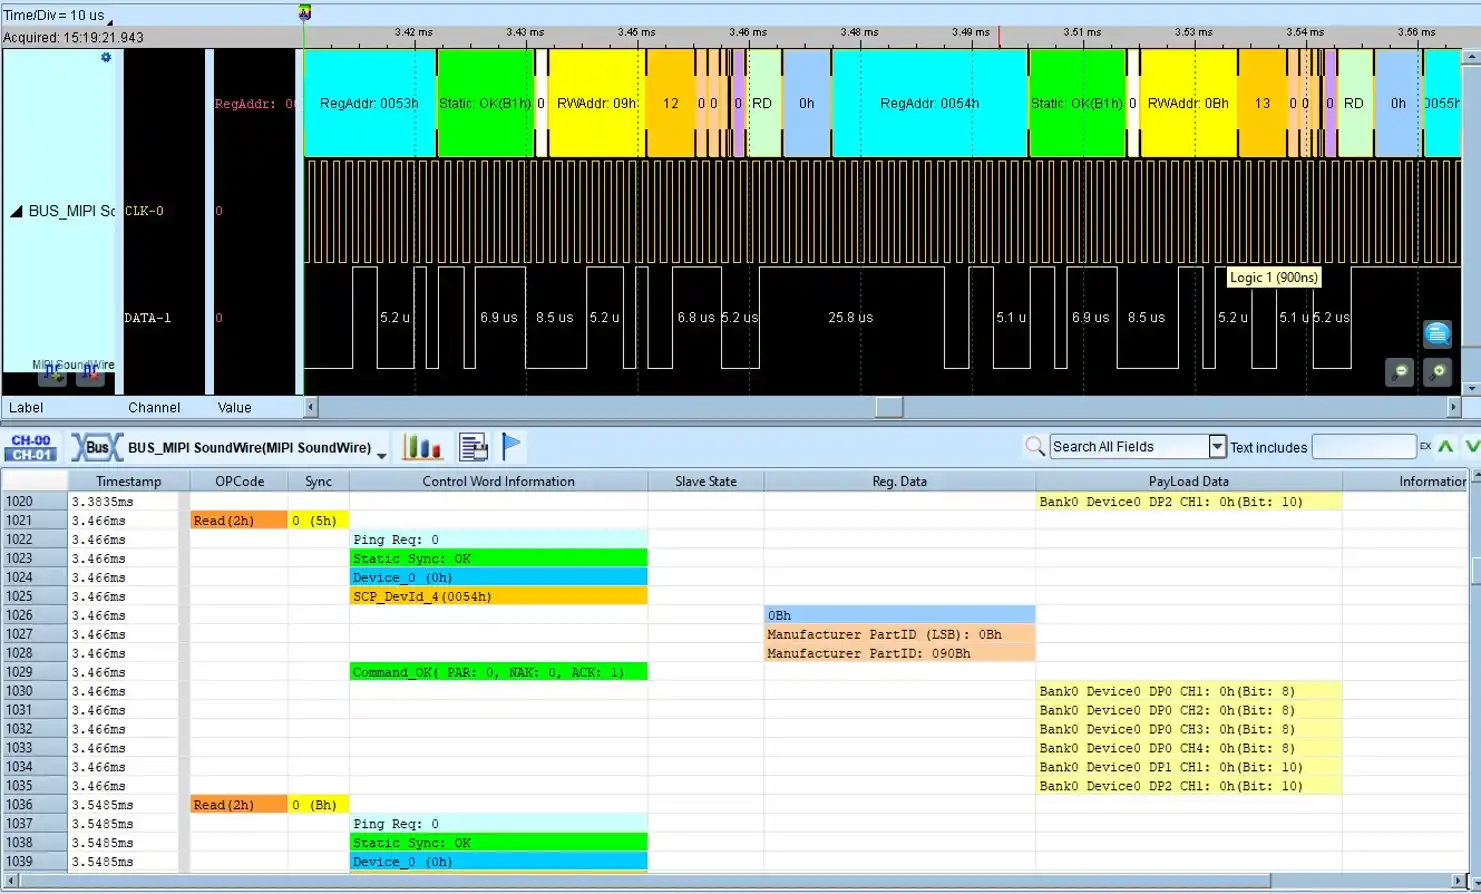
Task: Click the remove channel waveform icon
Action: [x=90, y=375]
